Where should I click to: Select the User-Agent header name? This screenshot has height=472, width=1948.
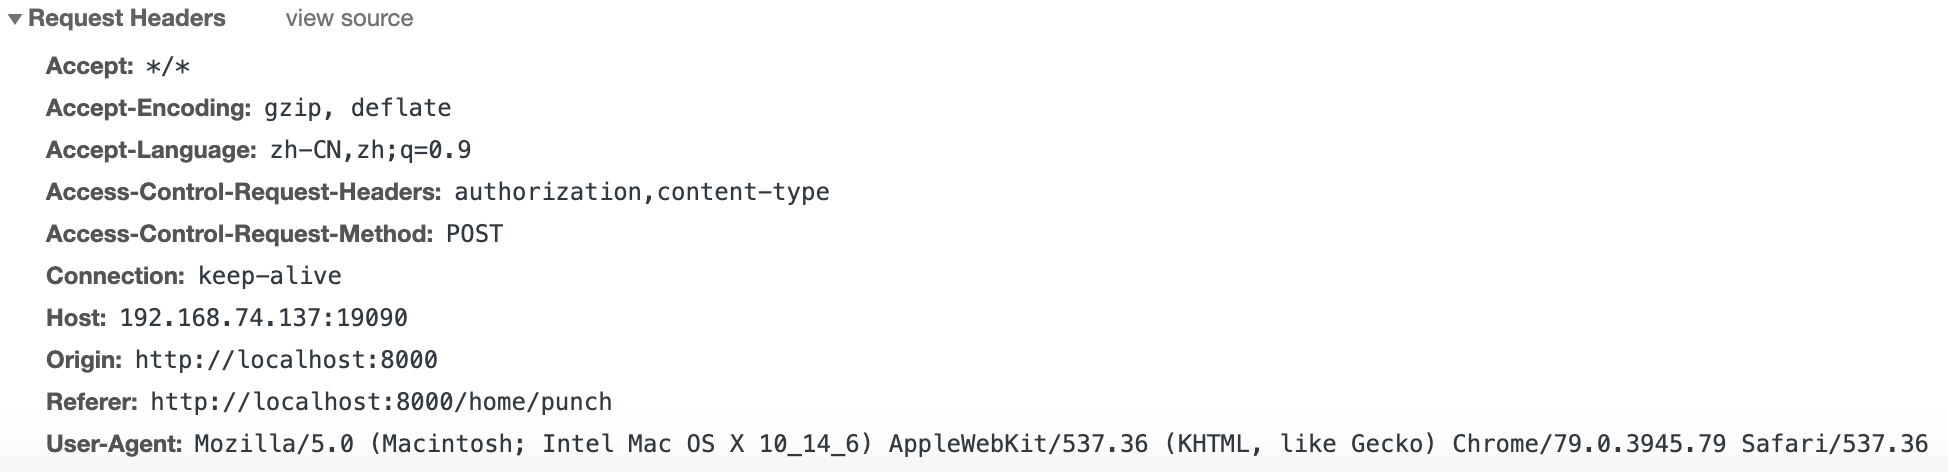(114, 444)
